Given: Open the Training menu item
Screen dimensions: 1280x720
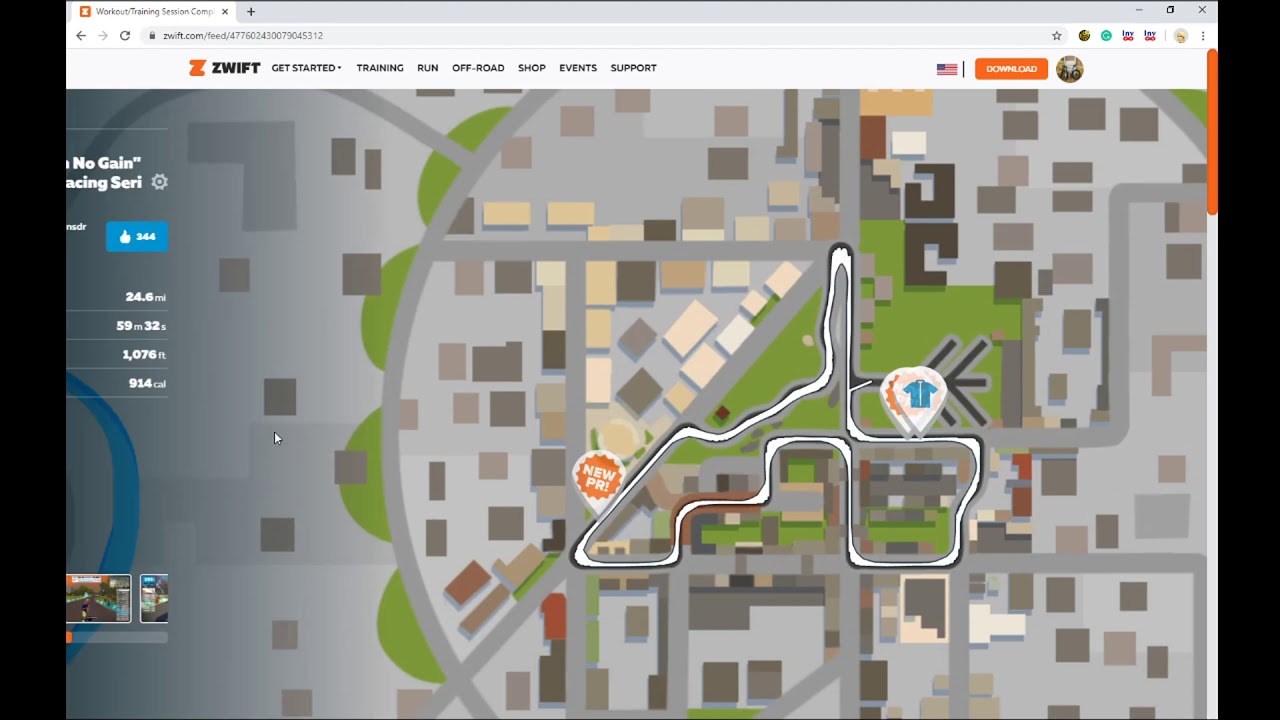Looking at the screenshot, I should (380, 68).
